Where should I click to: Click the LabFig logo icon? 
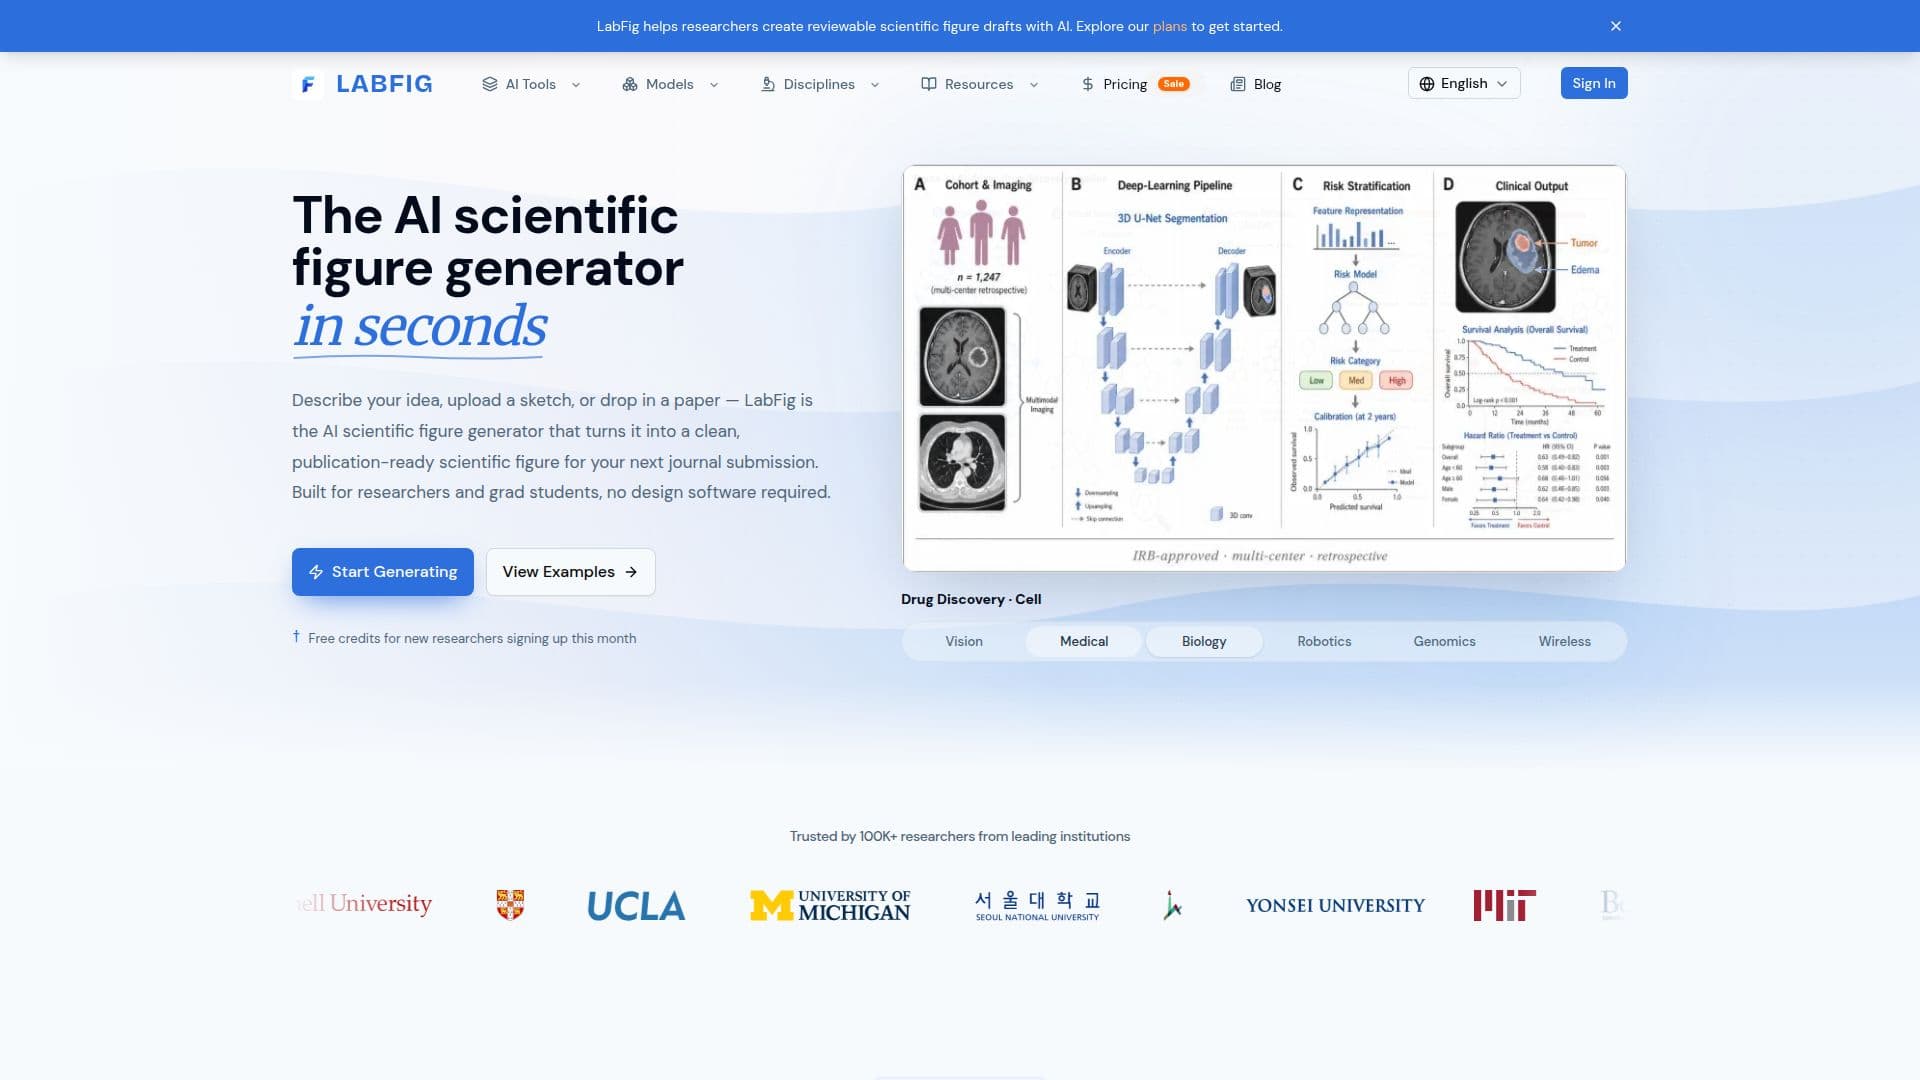[308, 84]
